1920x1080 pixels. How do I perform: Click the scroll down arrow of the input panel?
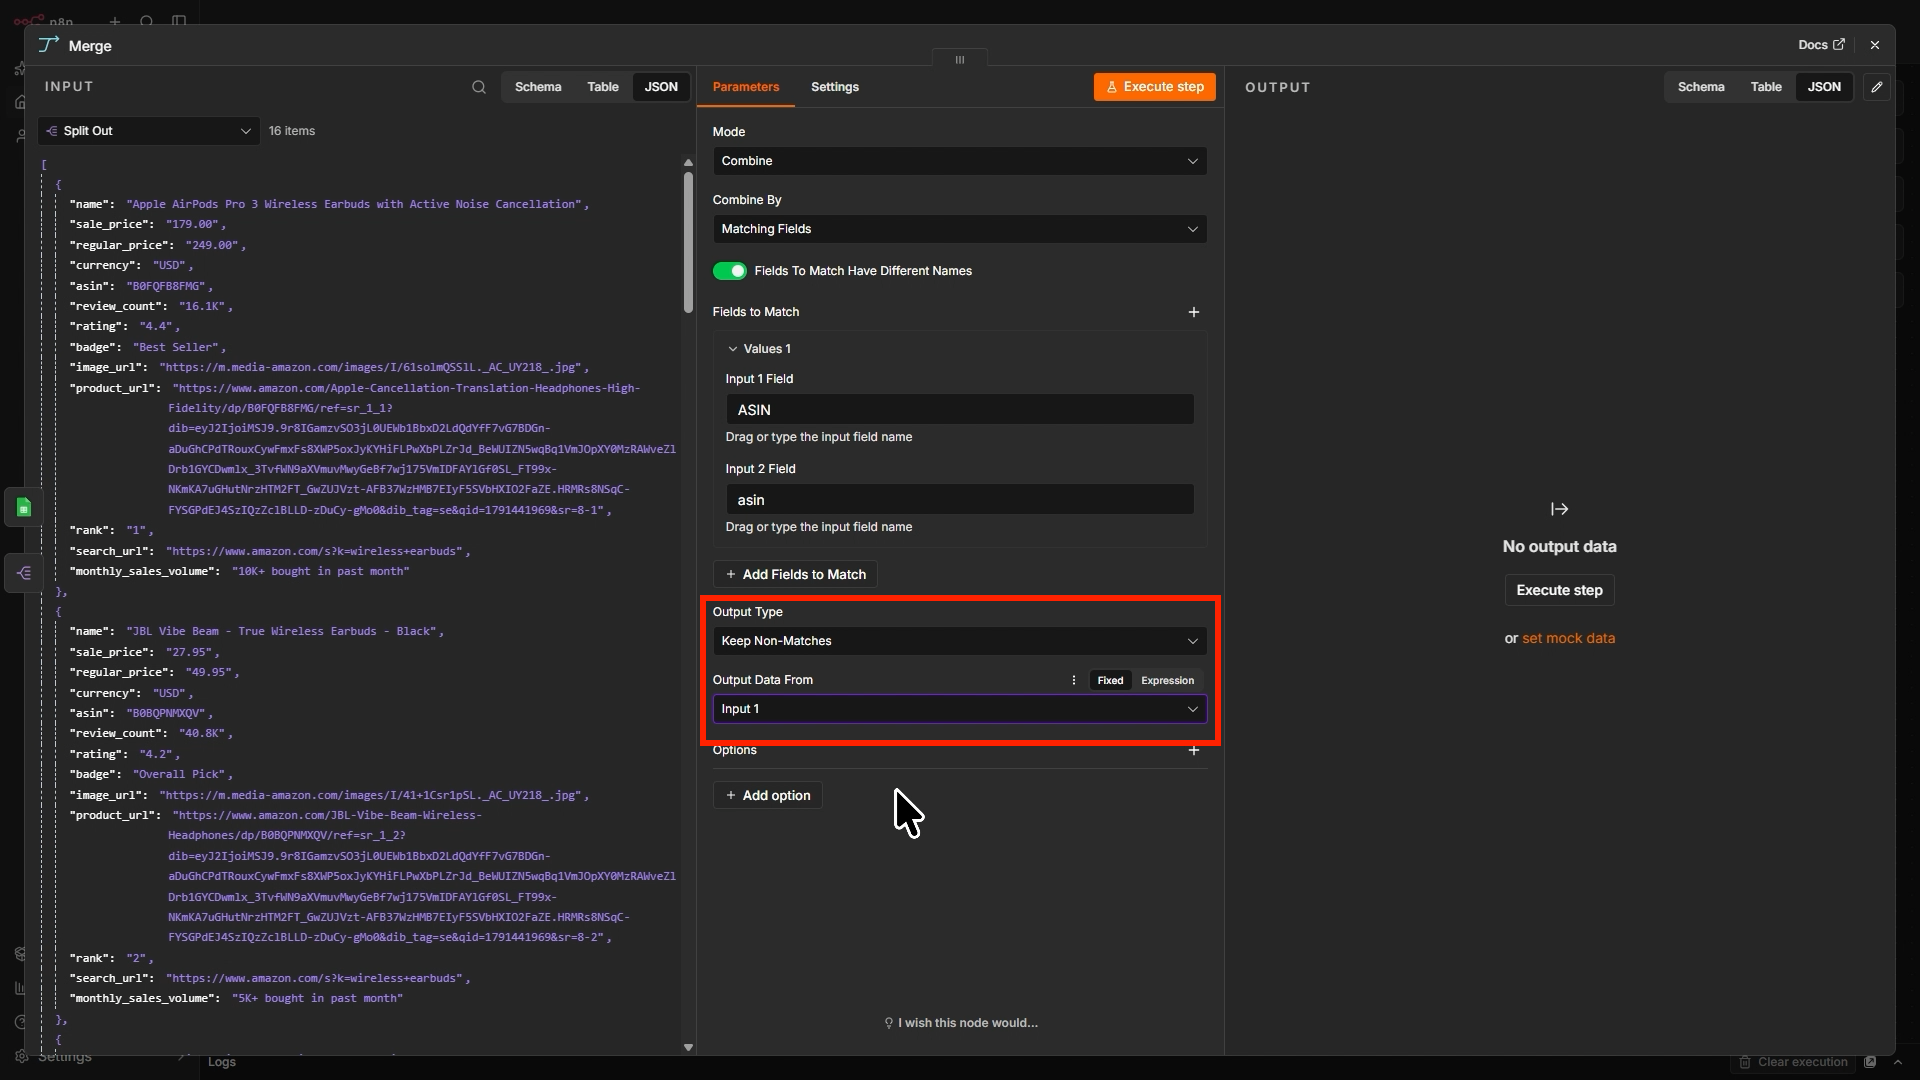[688, 1047]
